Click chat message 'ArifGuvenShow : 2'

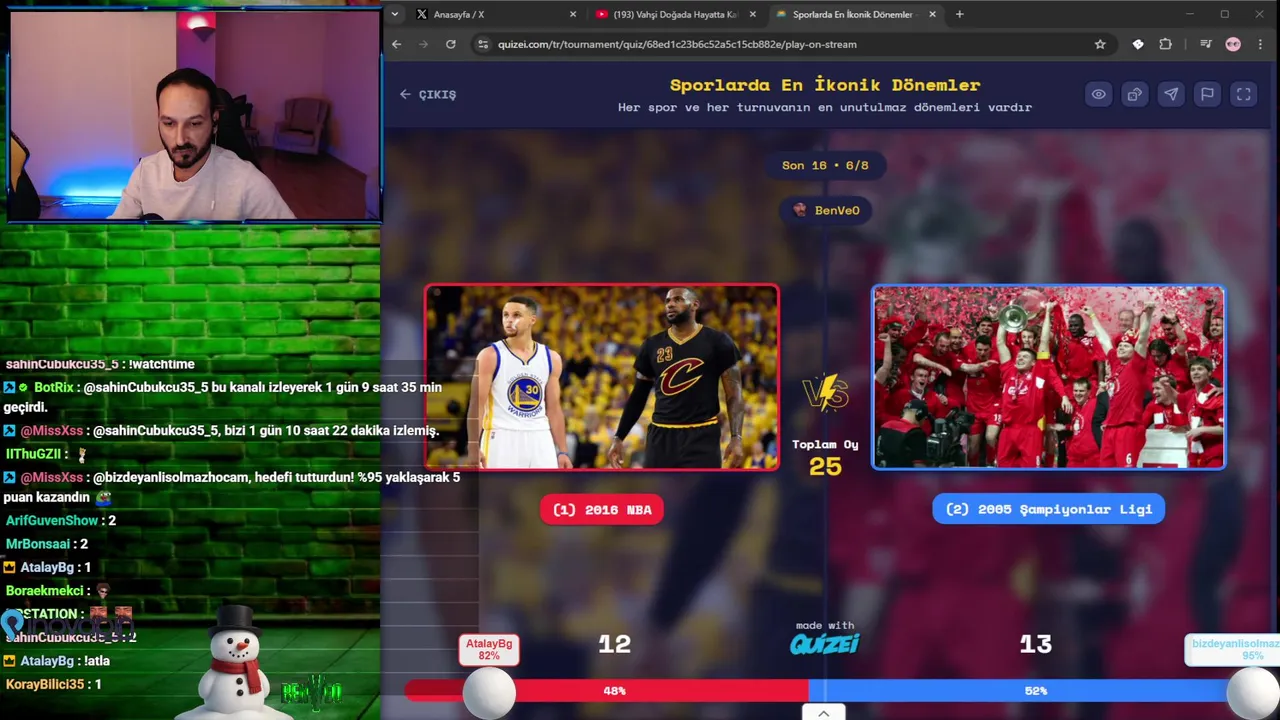pyautogui.click(x=61, y=520)
